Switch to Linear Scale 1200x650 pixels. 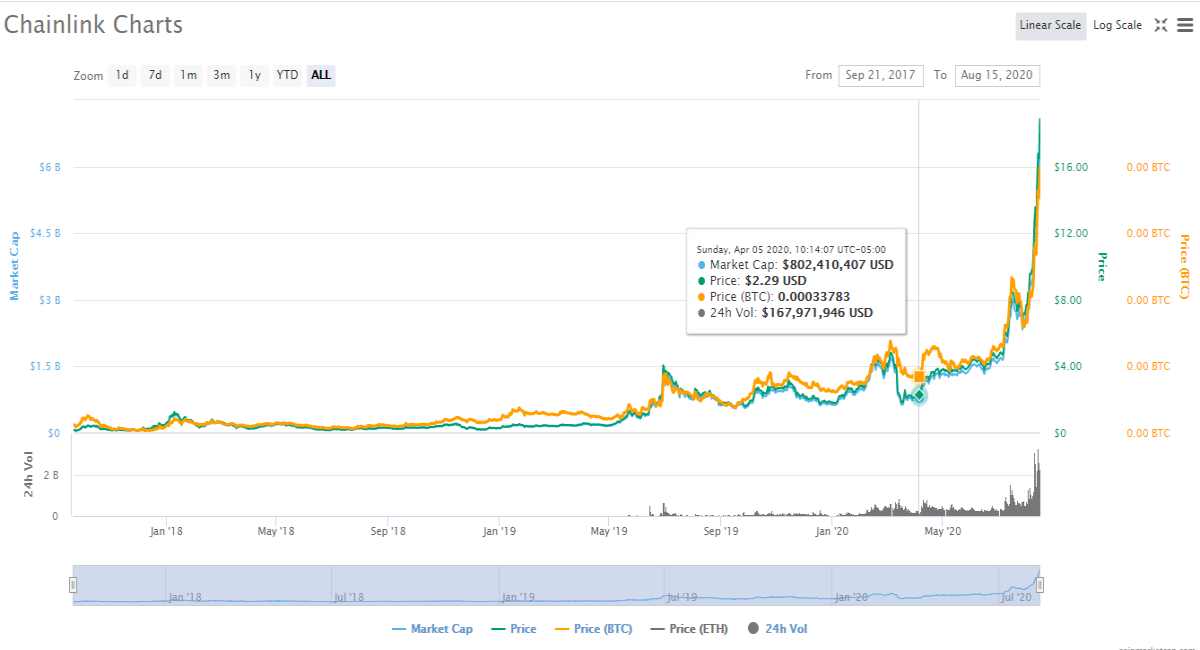click(1051, 25)
